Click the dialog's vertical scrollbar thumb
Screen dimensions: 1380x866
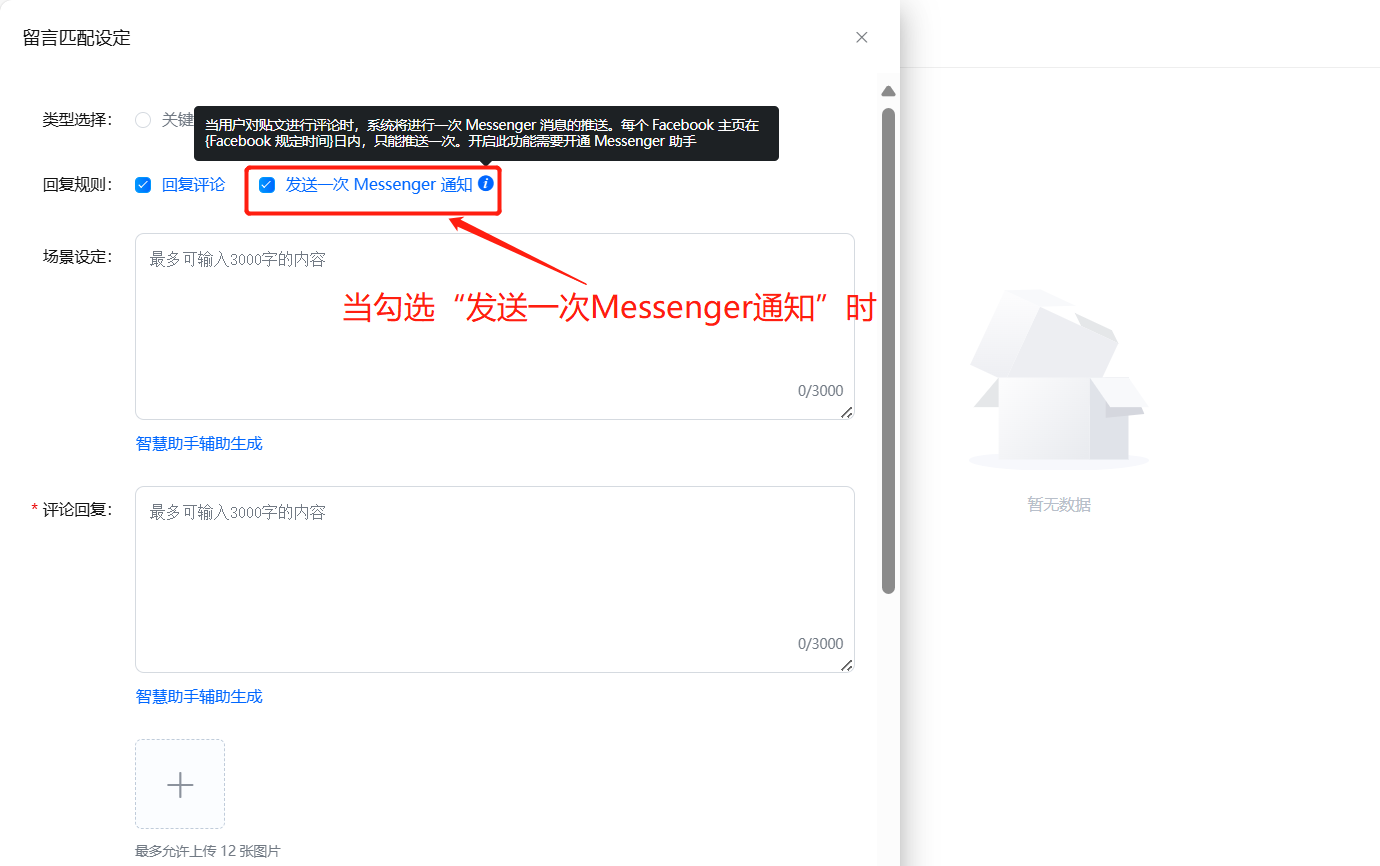pos(888,350)
